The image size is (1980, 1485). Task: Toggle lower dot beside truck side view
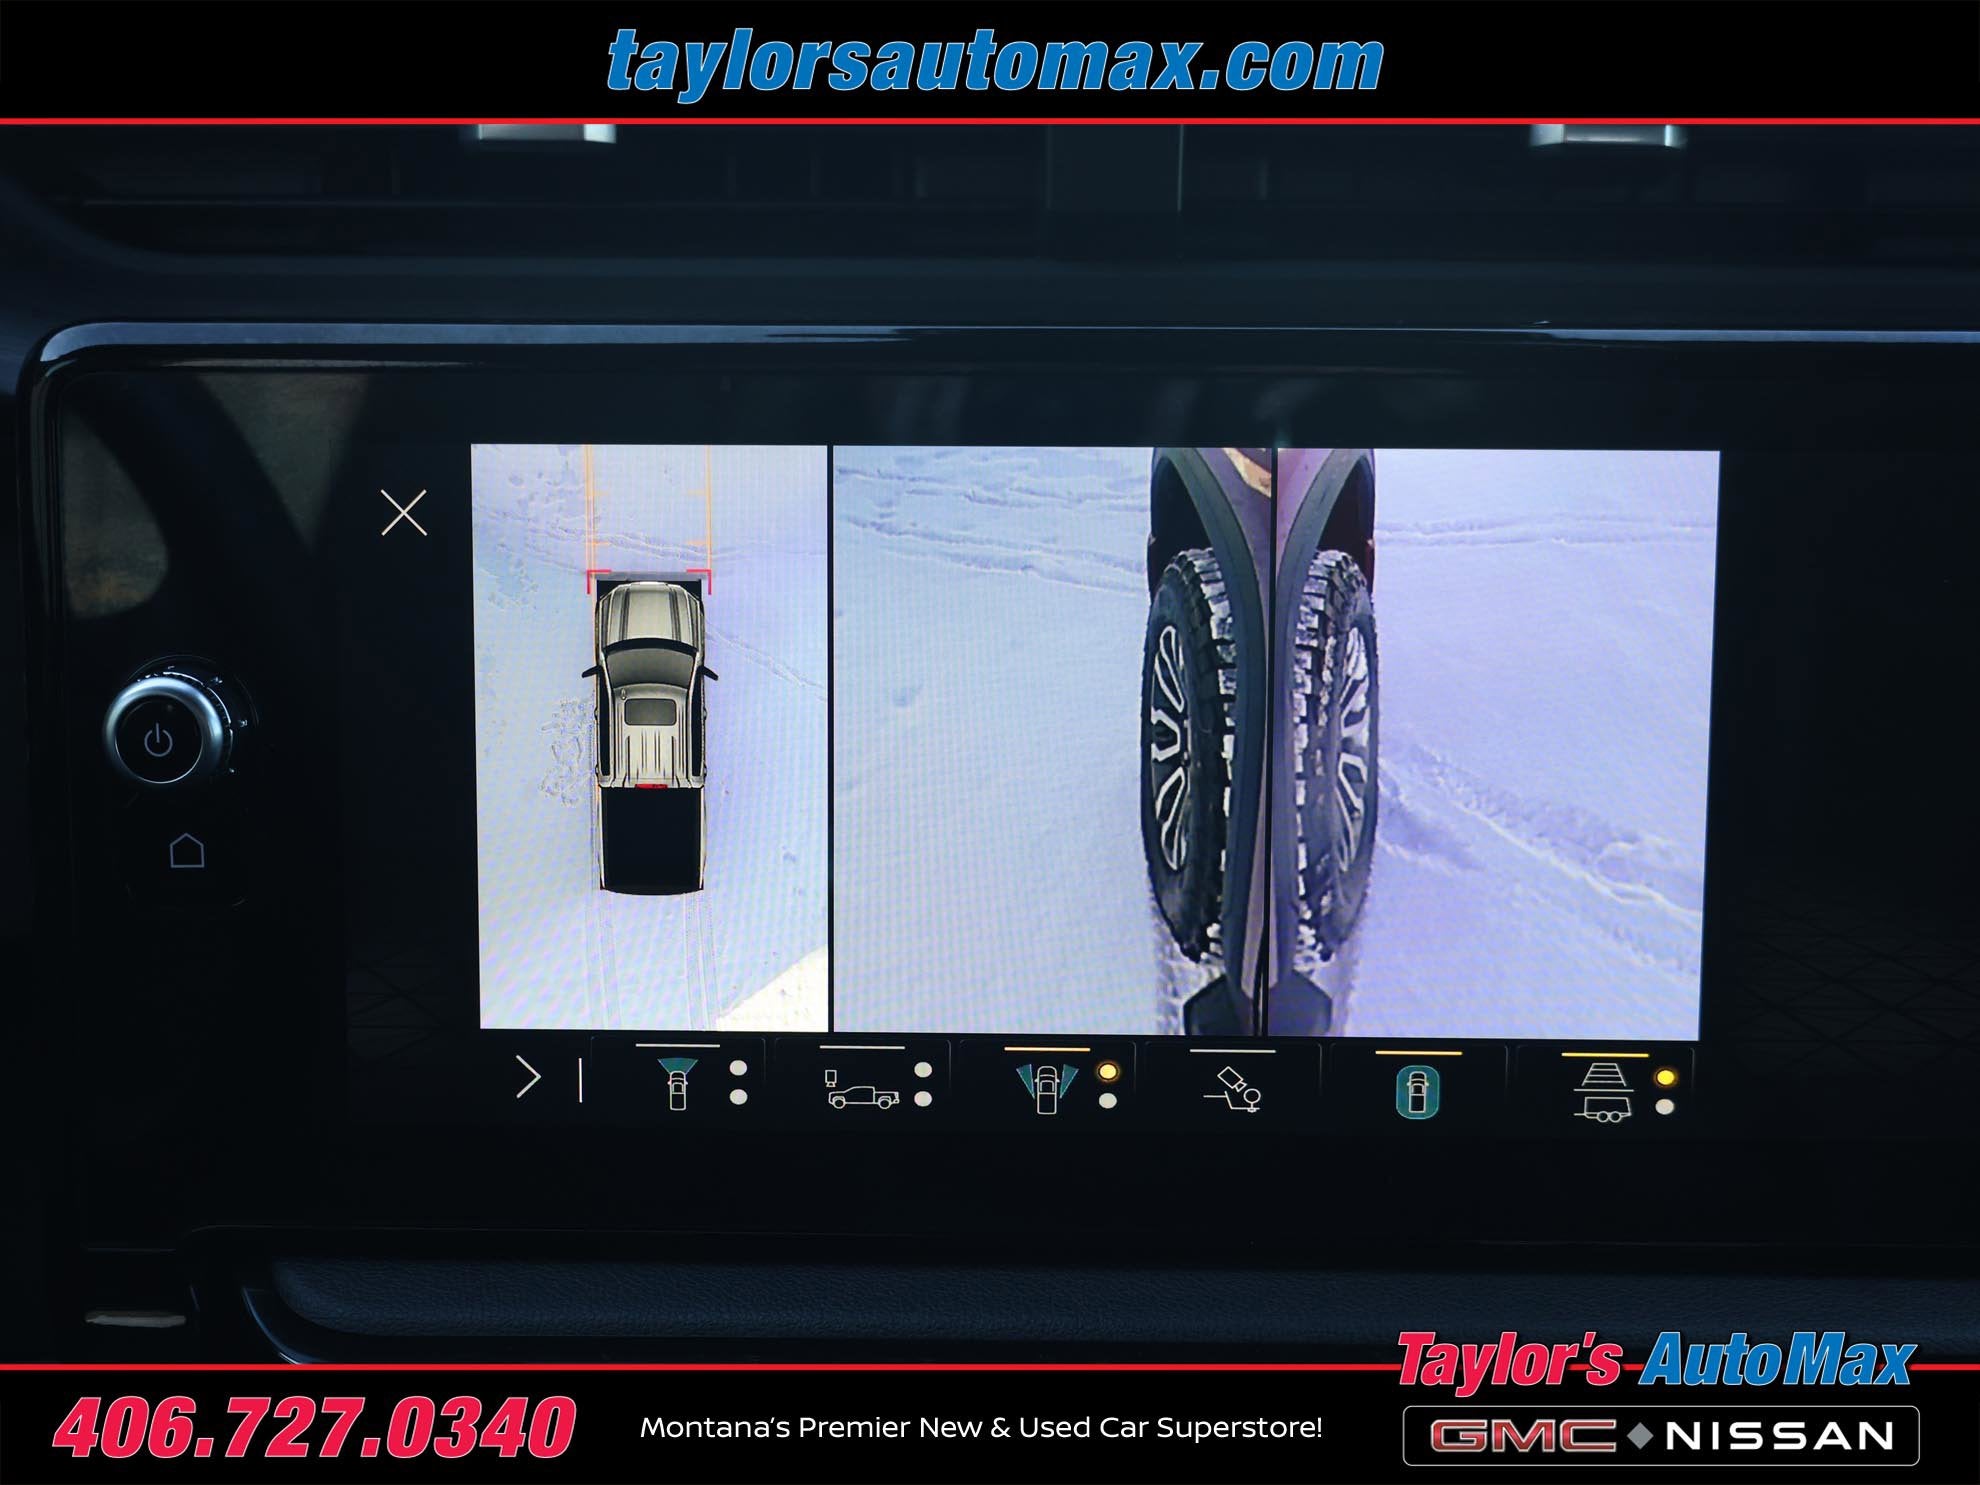(x=923, y=1099)
